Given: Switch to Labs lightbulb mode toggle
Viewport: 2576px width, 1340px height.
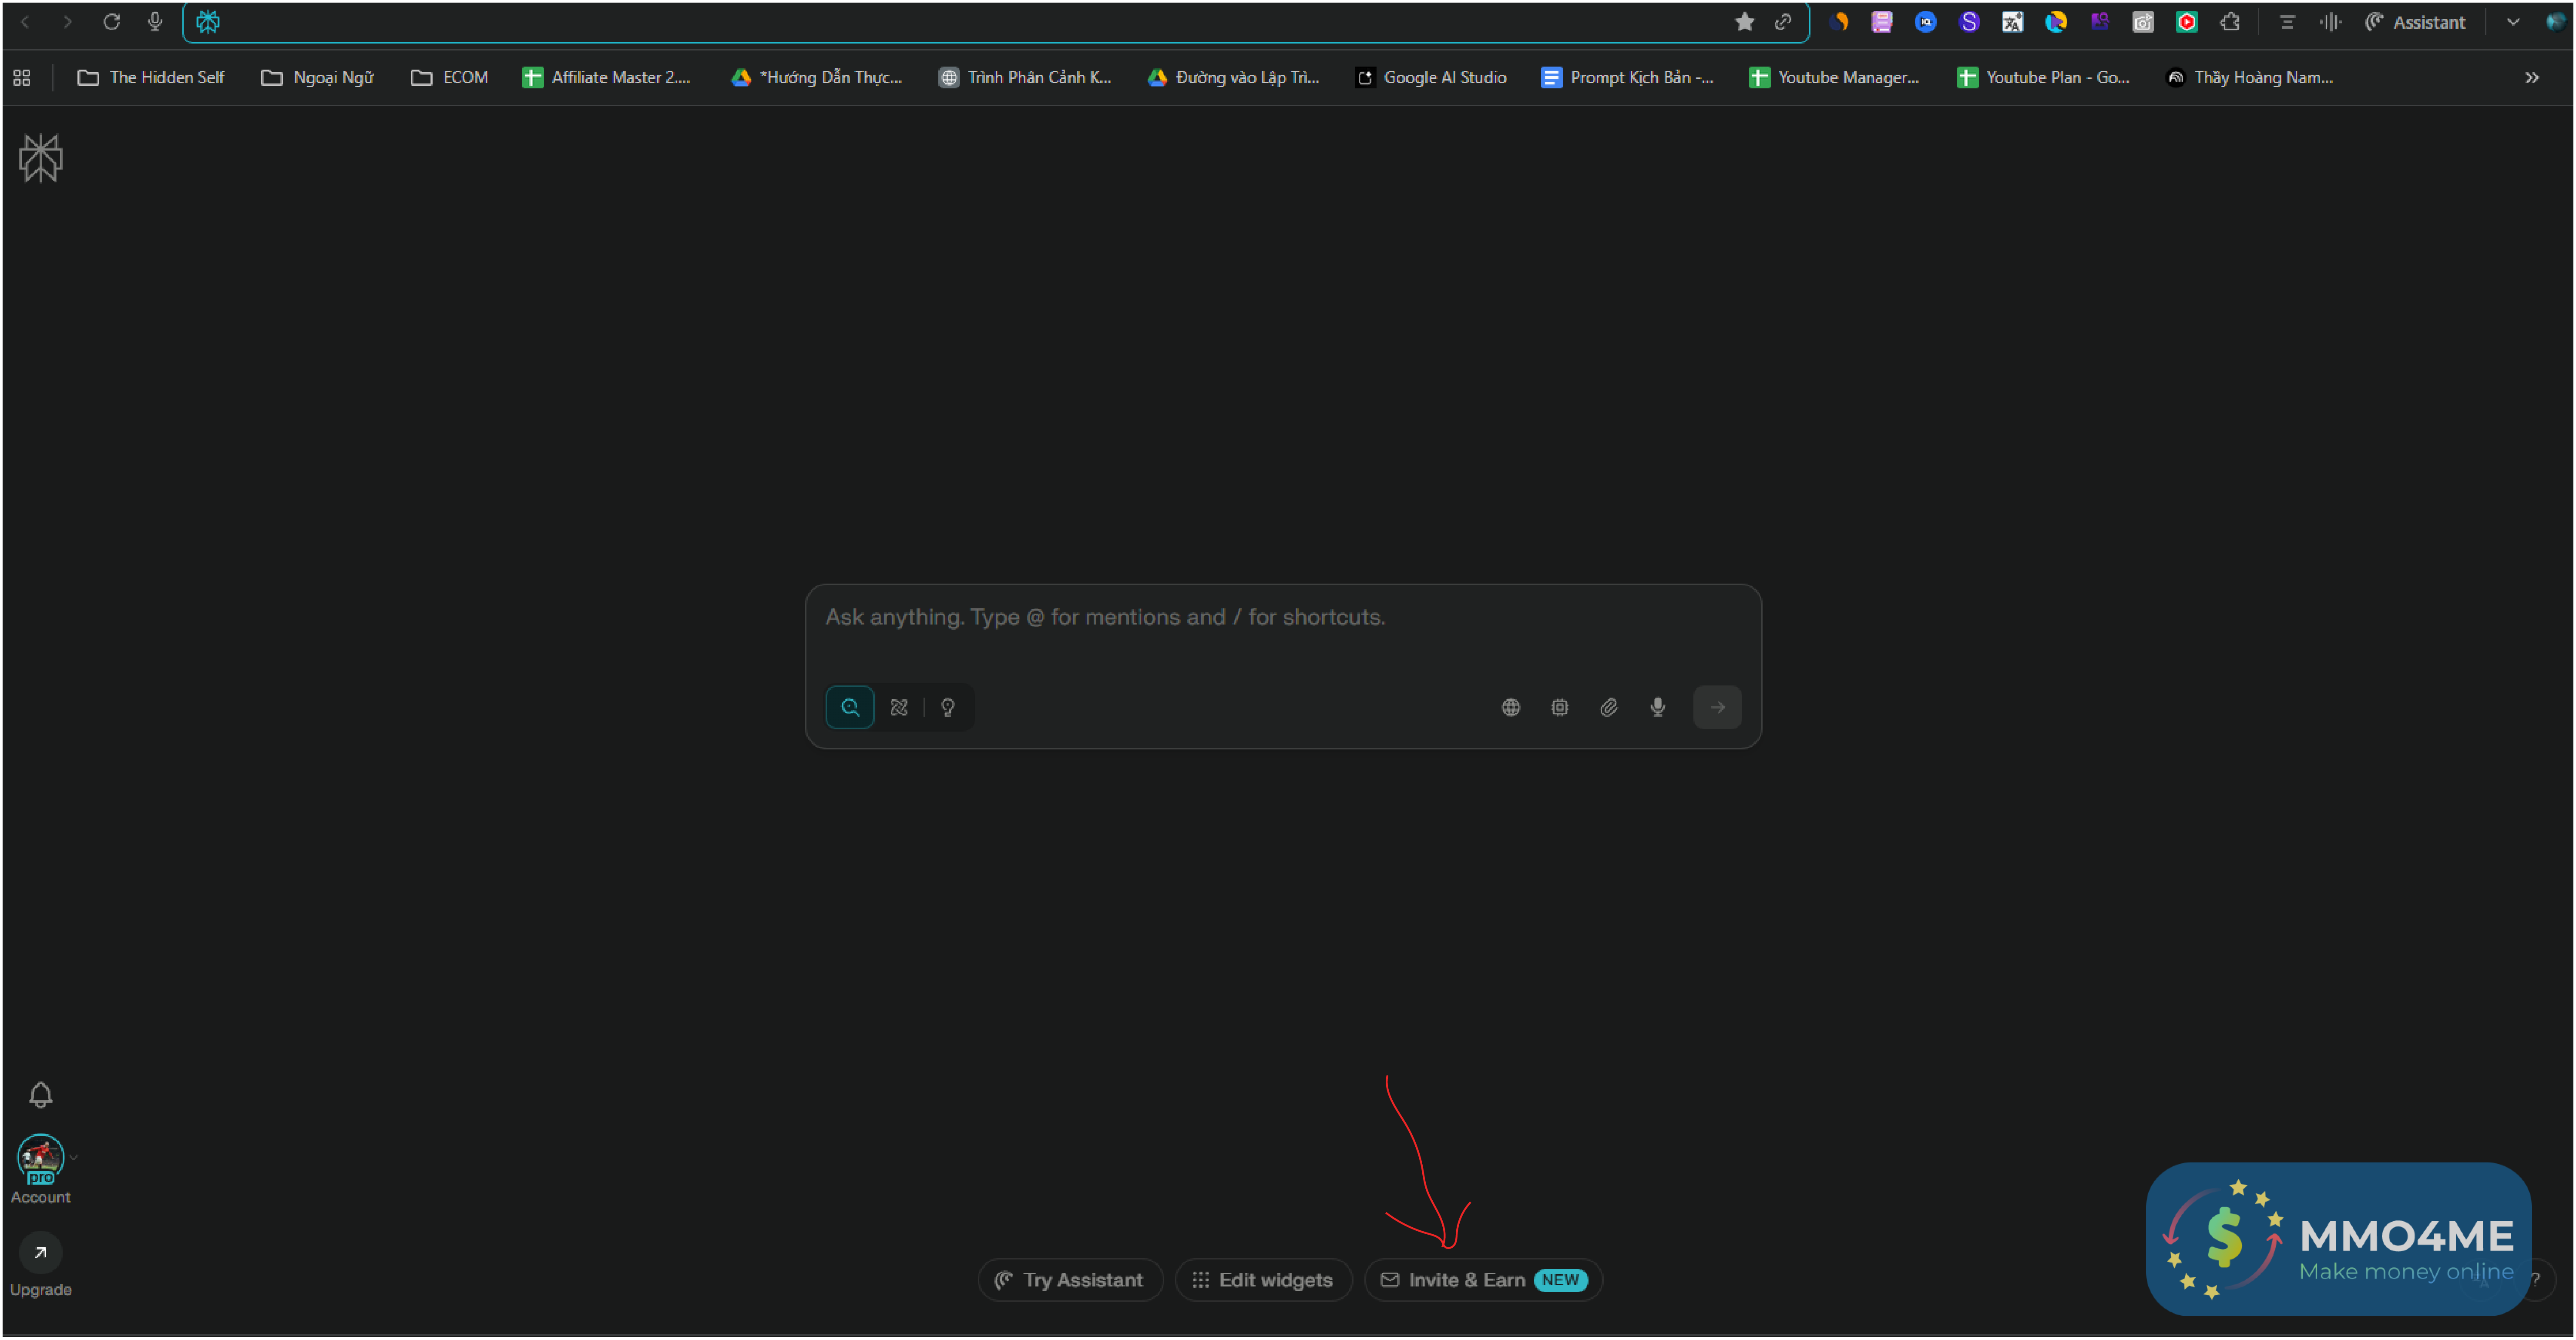Looking at the screenshot, I should 948,708.
